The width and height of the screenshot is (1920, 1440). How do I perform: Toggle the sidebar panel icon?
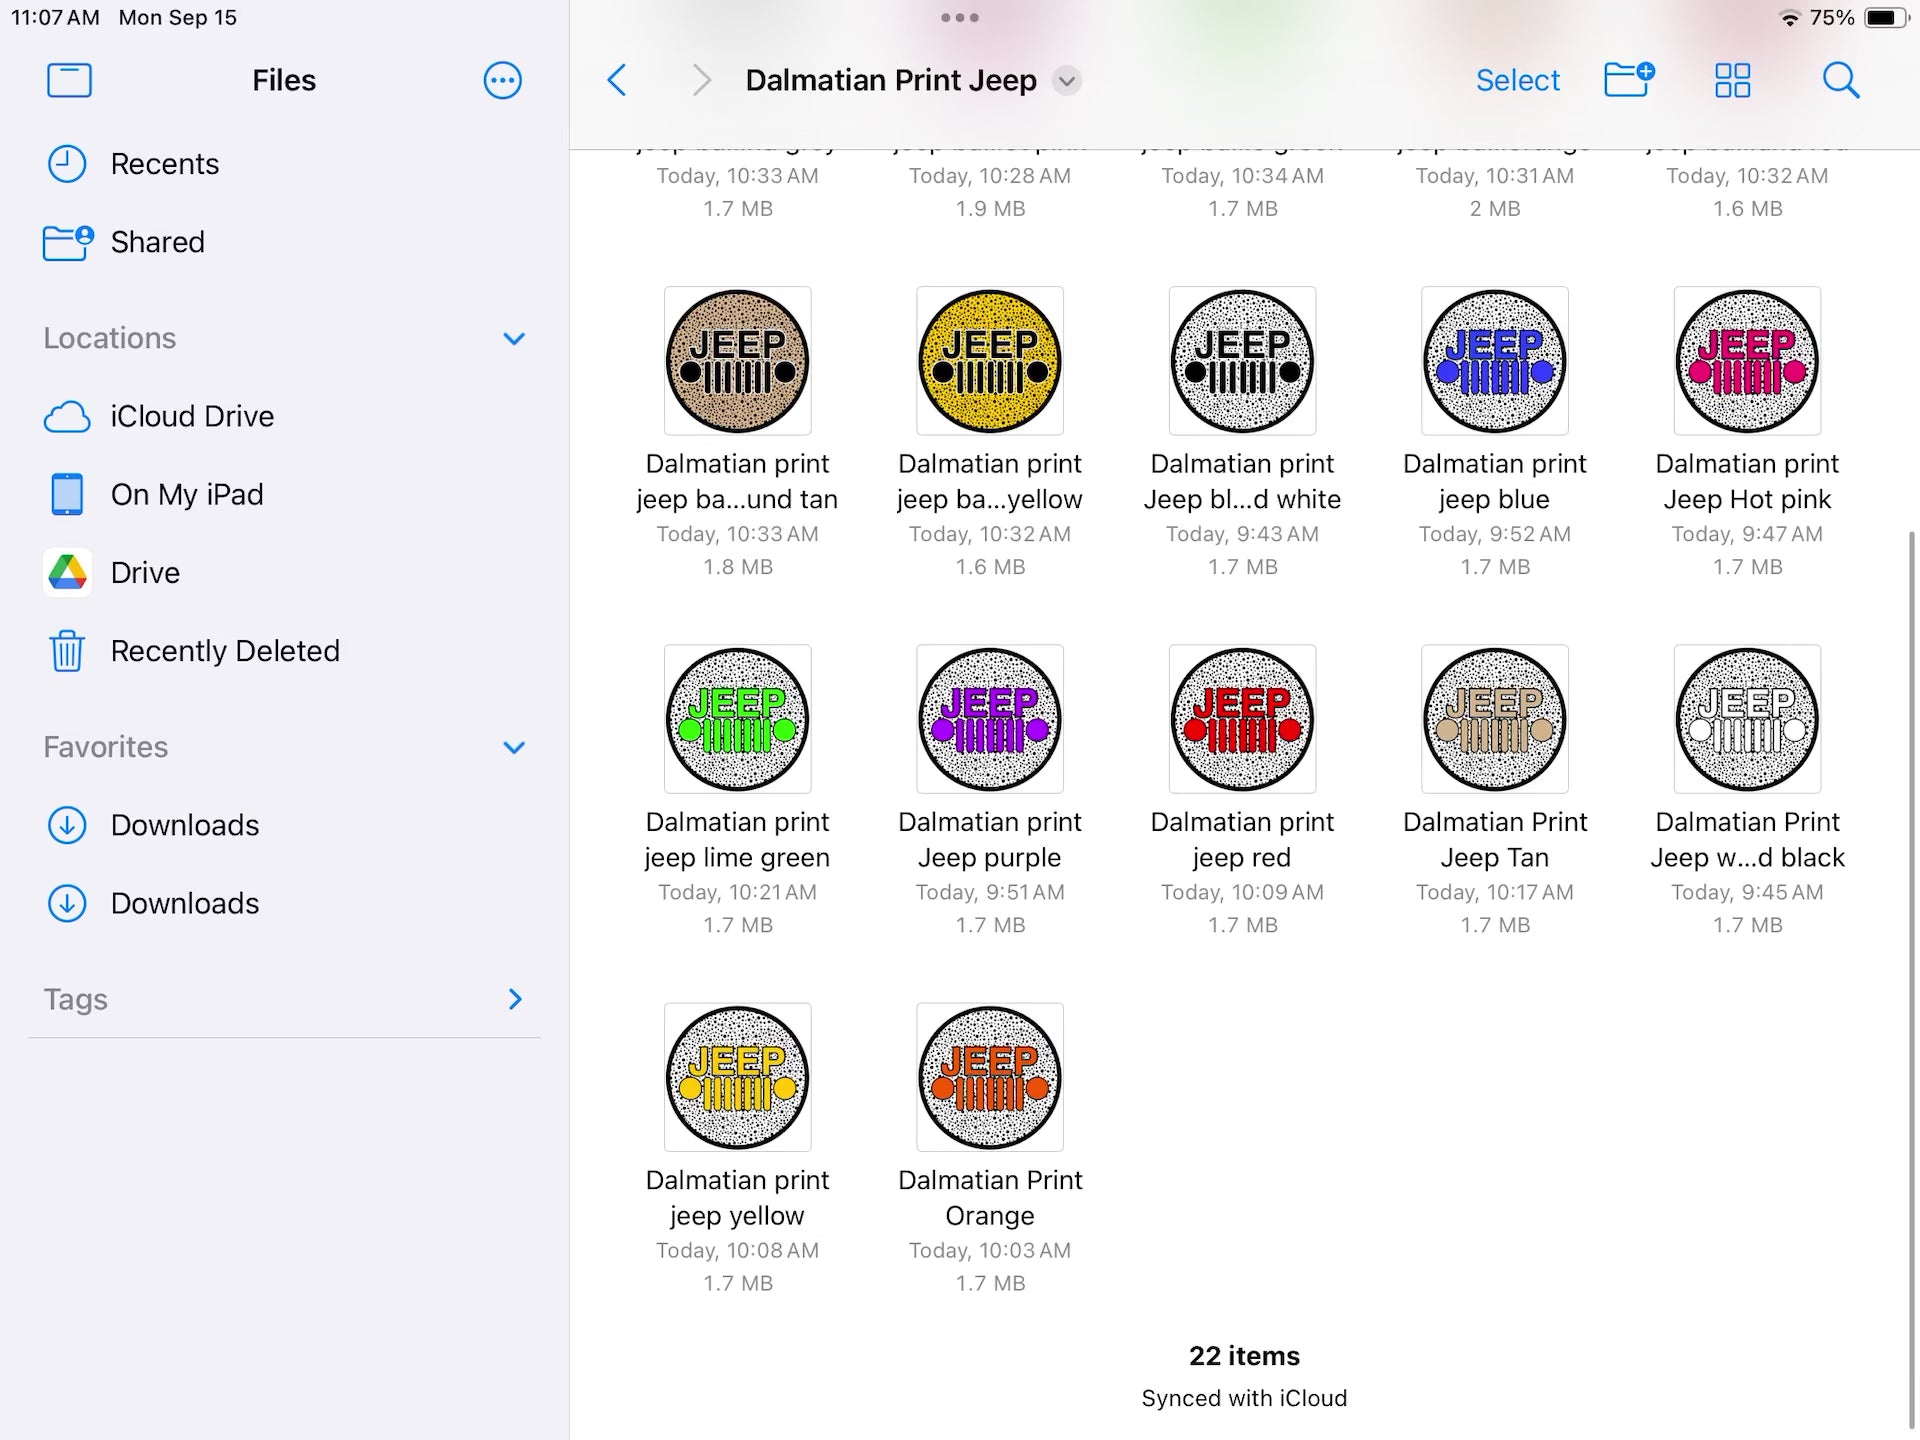[69, 80]
